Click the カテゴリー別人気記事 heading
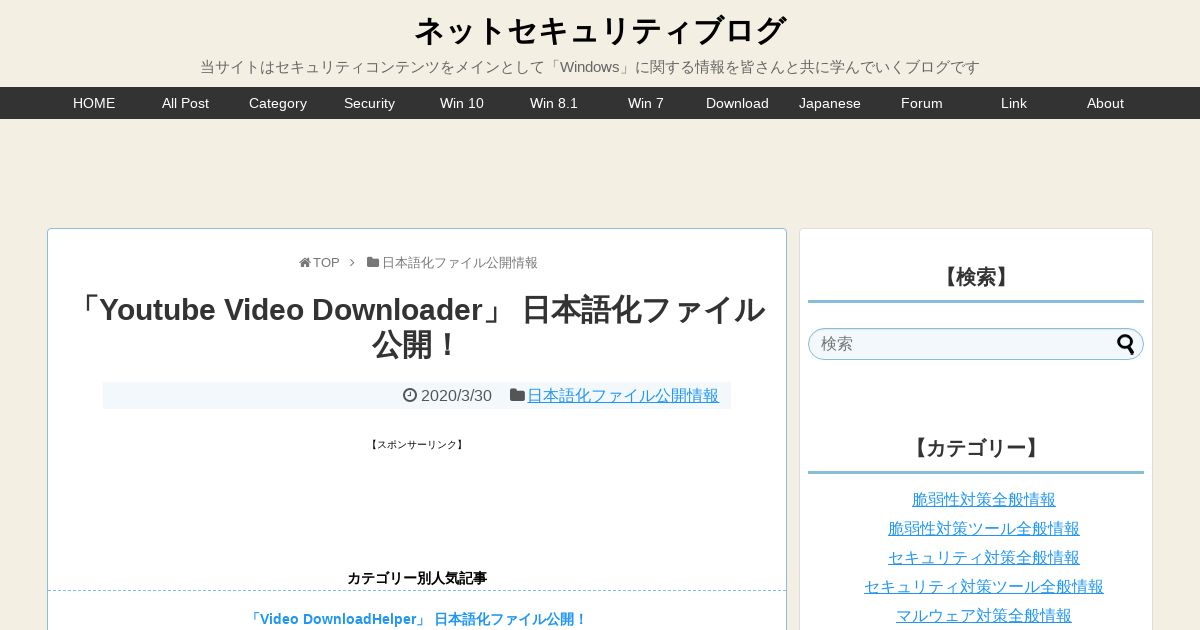The image size is (1200, 630). coord(417,578)
